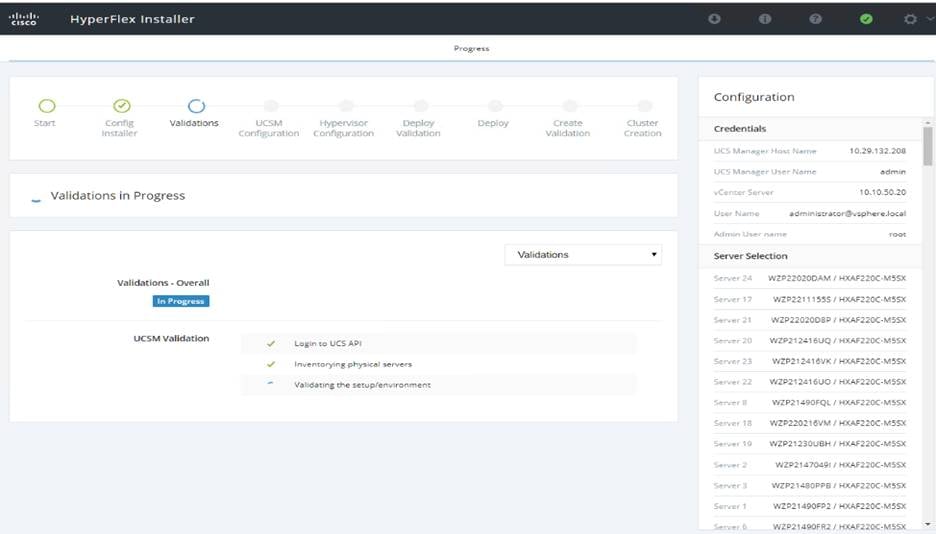Screen dimensions: 936x534
Task: Click the Inventorying physical servers text
Action: (x=353, y=364)
